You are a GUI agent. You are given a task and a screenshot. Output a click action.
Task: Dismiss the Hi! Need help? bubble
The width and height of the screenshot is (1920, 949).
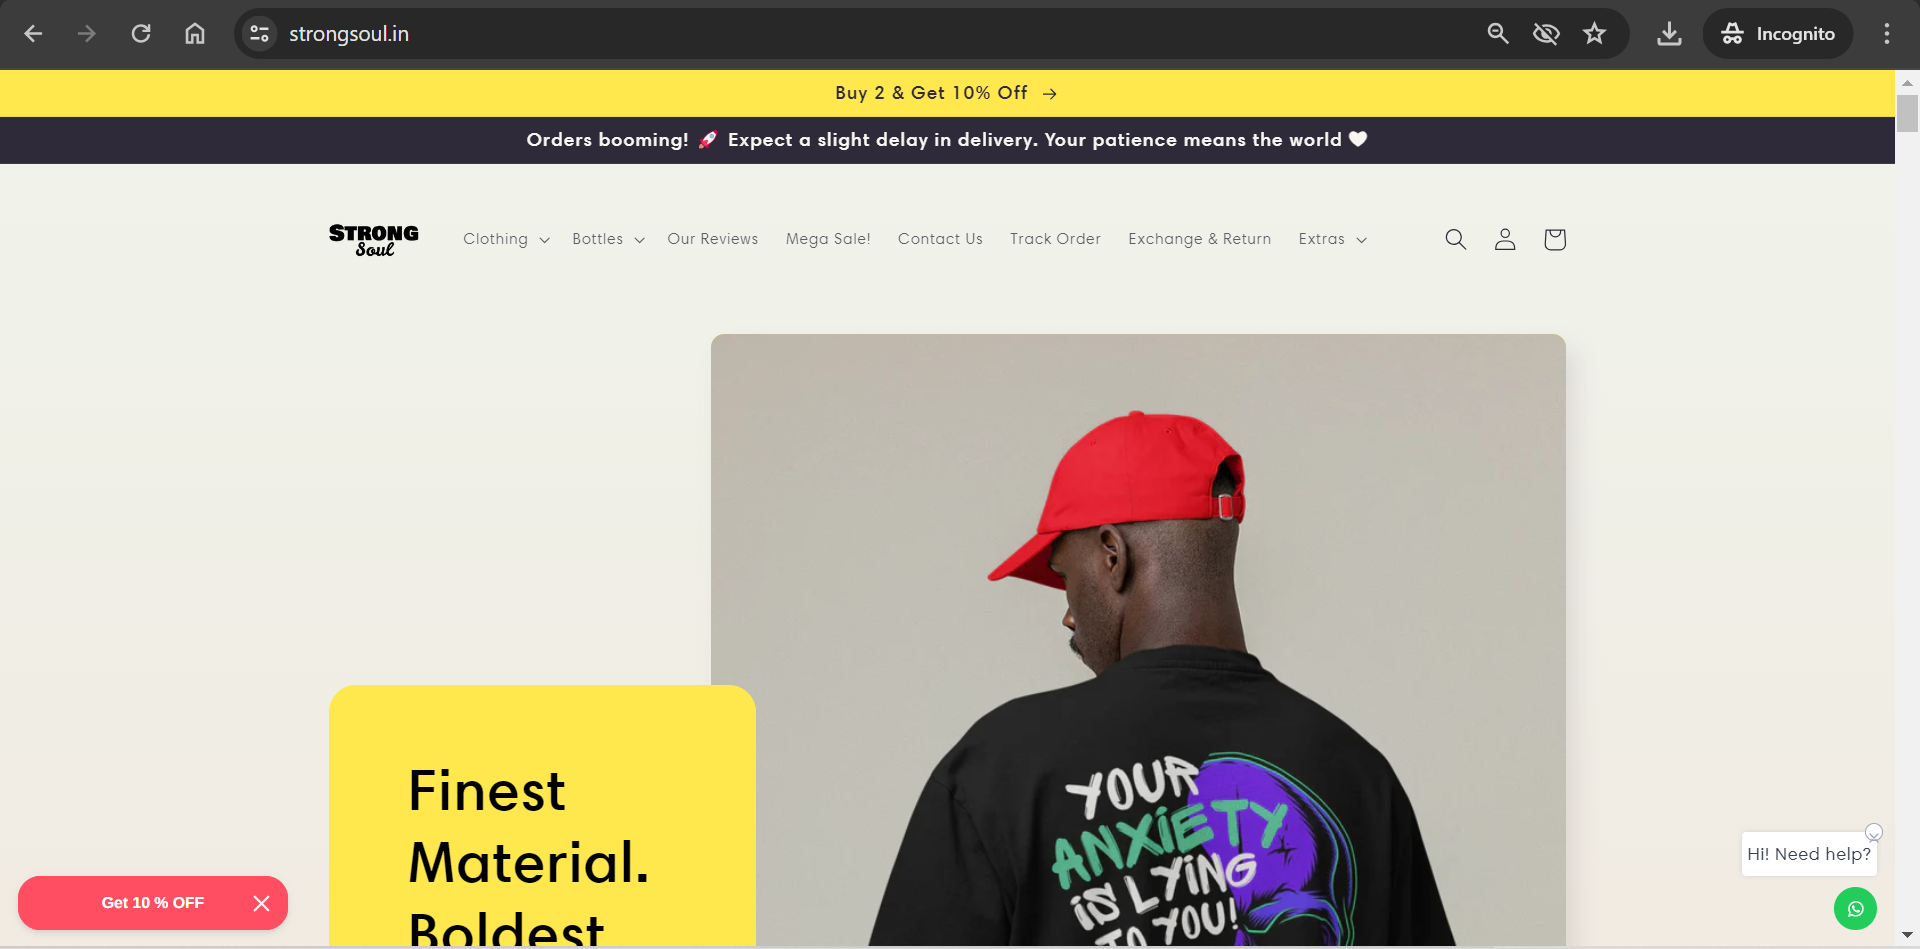[1874, 832]
